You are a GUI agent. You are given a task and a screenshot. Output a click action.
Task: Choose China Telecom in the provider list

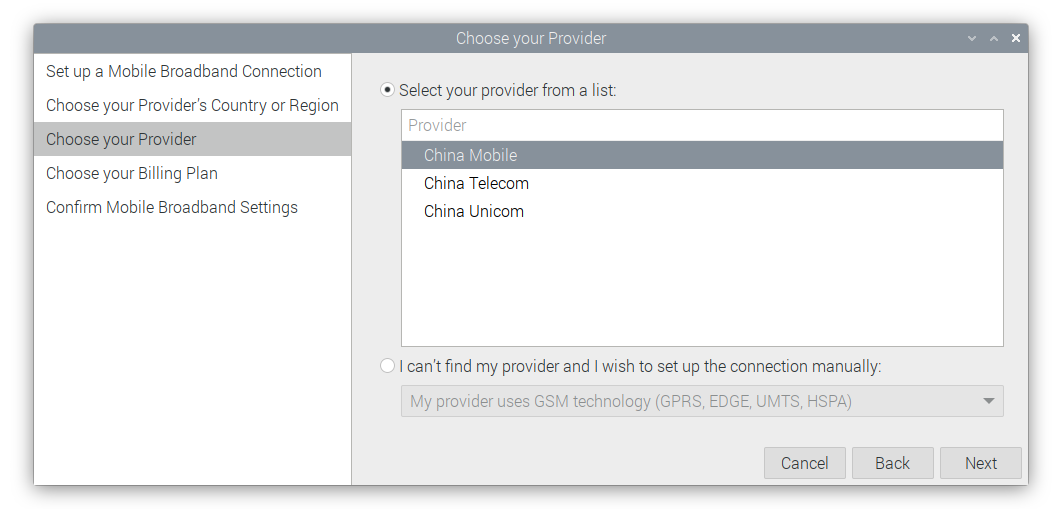click(x=476, y=183)
